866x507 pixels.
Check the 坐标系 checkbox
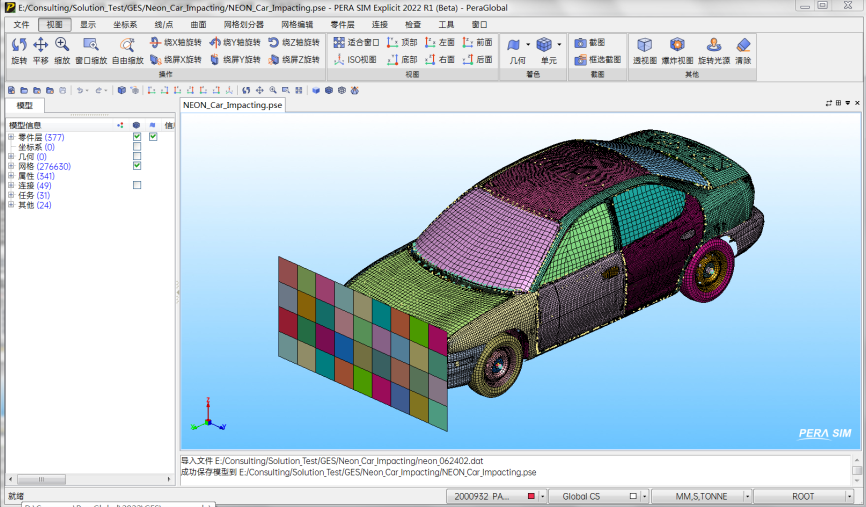click(137, 147)
